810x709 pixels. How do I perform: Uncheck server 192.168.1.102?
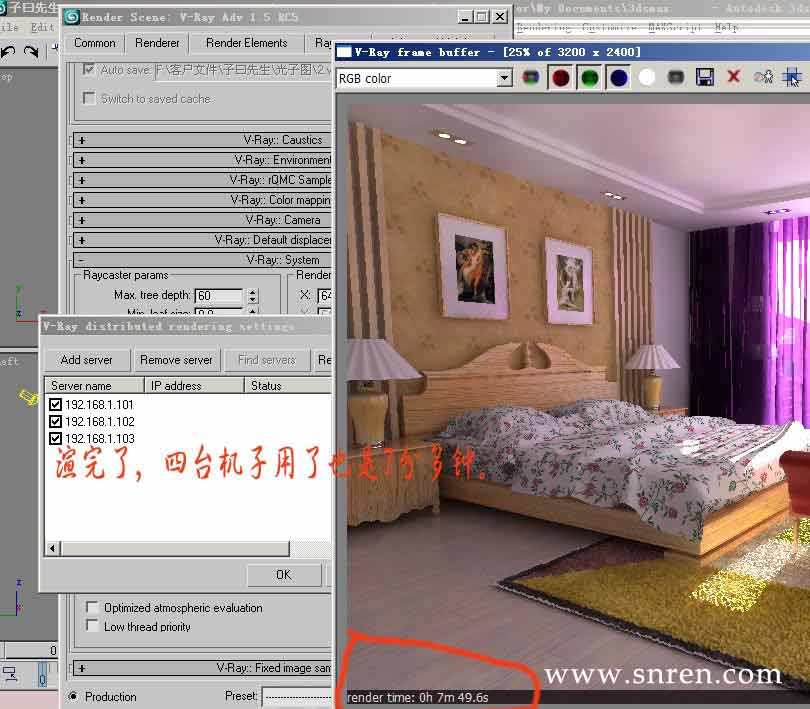(x=55, y=422)
